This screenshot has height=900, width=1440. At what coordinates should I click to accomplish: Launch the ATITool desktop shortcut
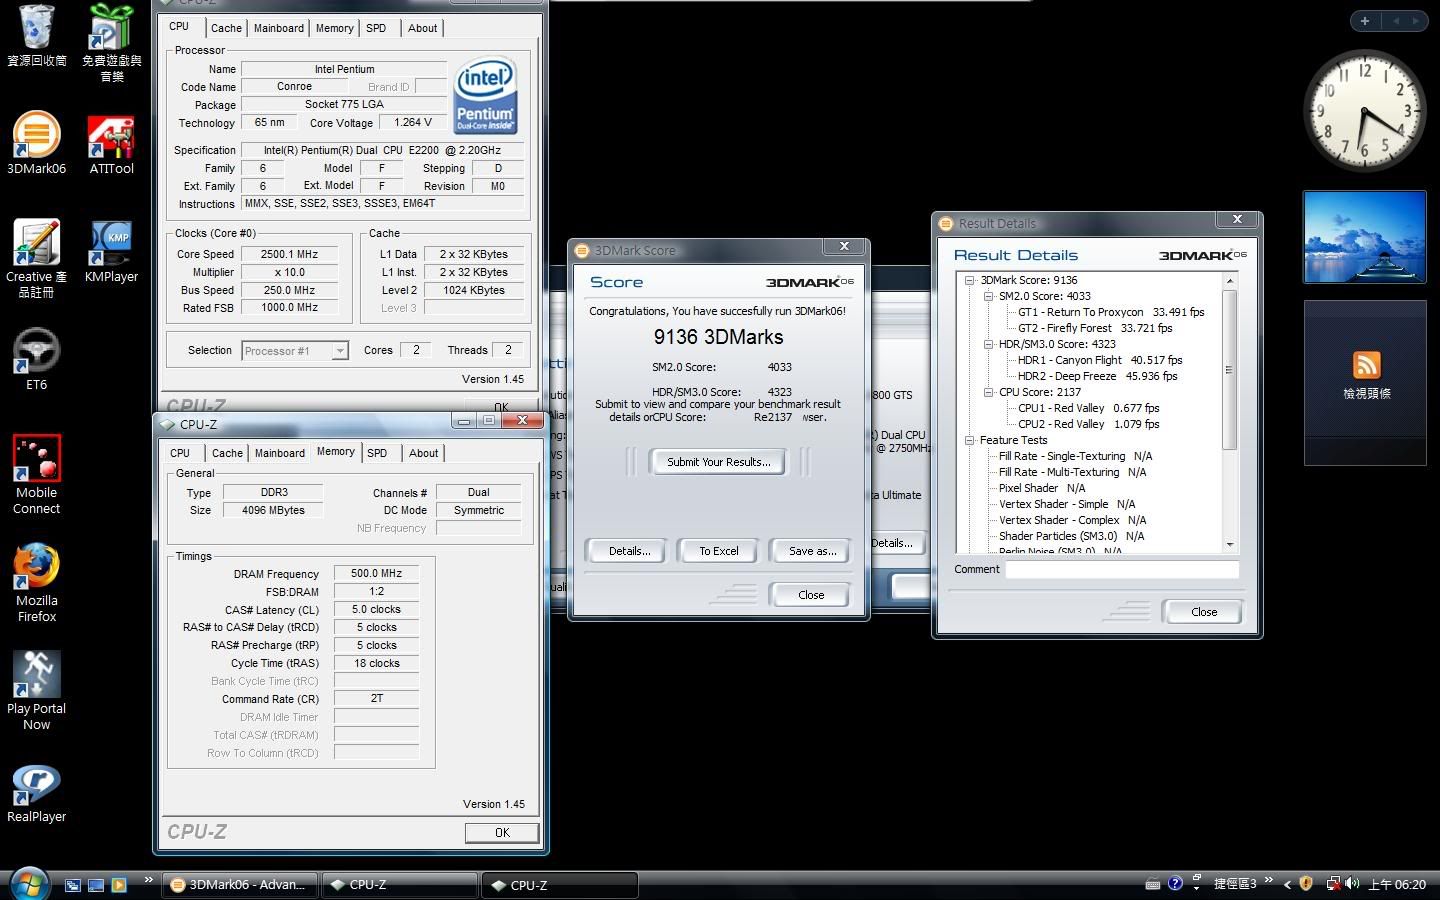(111, 144)
